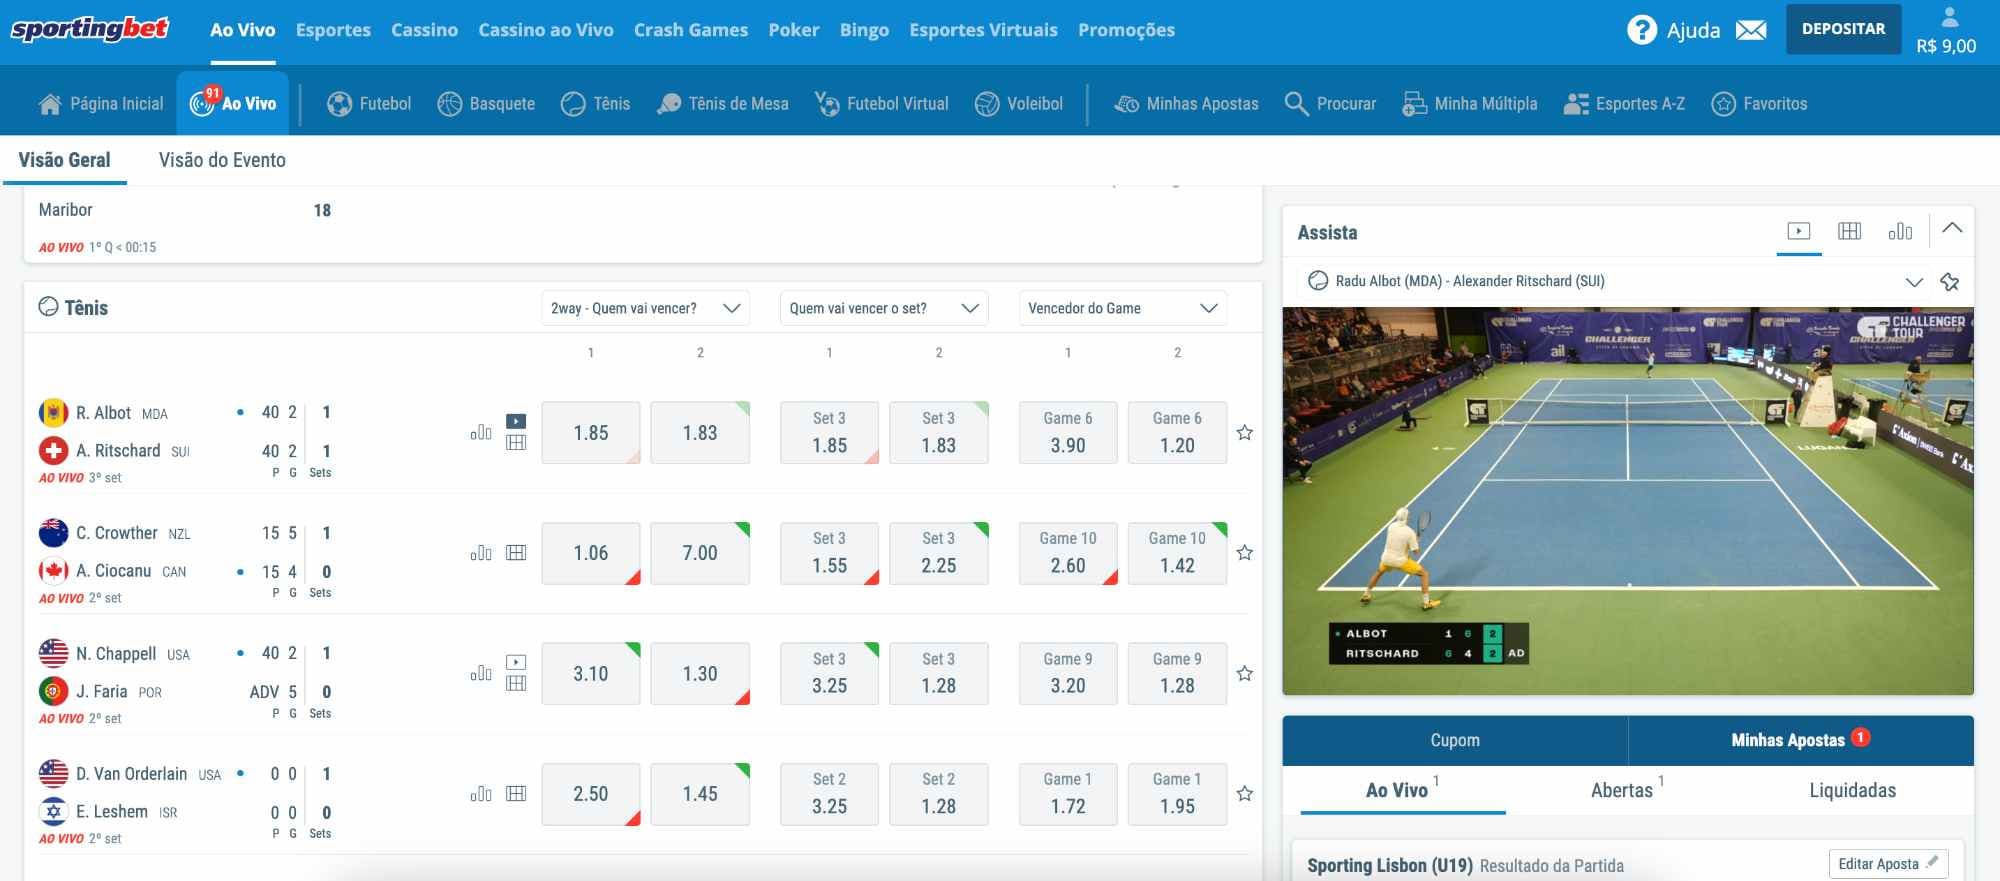The image size is (2000, 881).
Task: Favorite the Crowther vs Ciocanu match
Action: pos(1245,553)
